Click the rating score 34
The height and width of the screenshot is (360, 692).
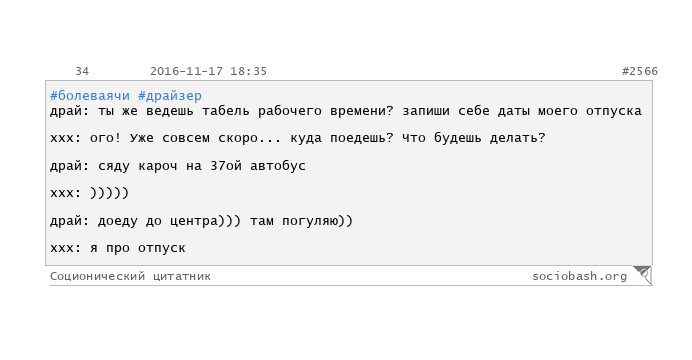pos(82,71)
